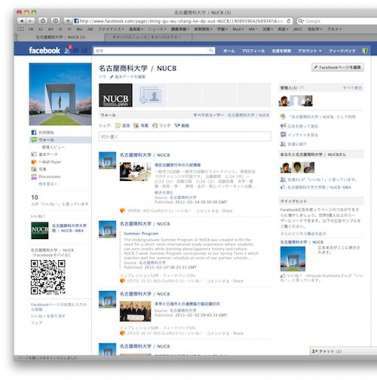Click the suggest to friends icon

click(x=283, y=144)
